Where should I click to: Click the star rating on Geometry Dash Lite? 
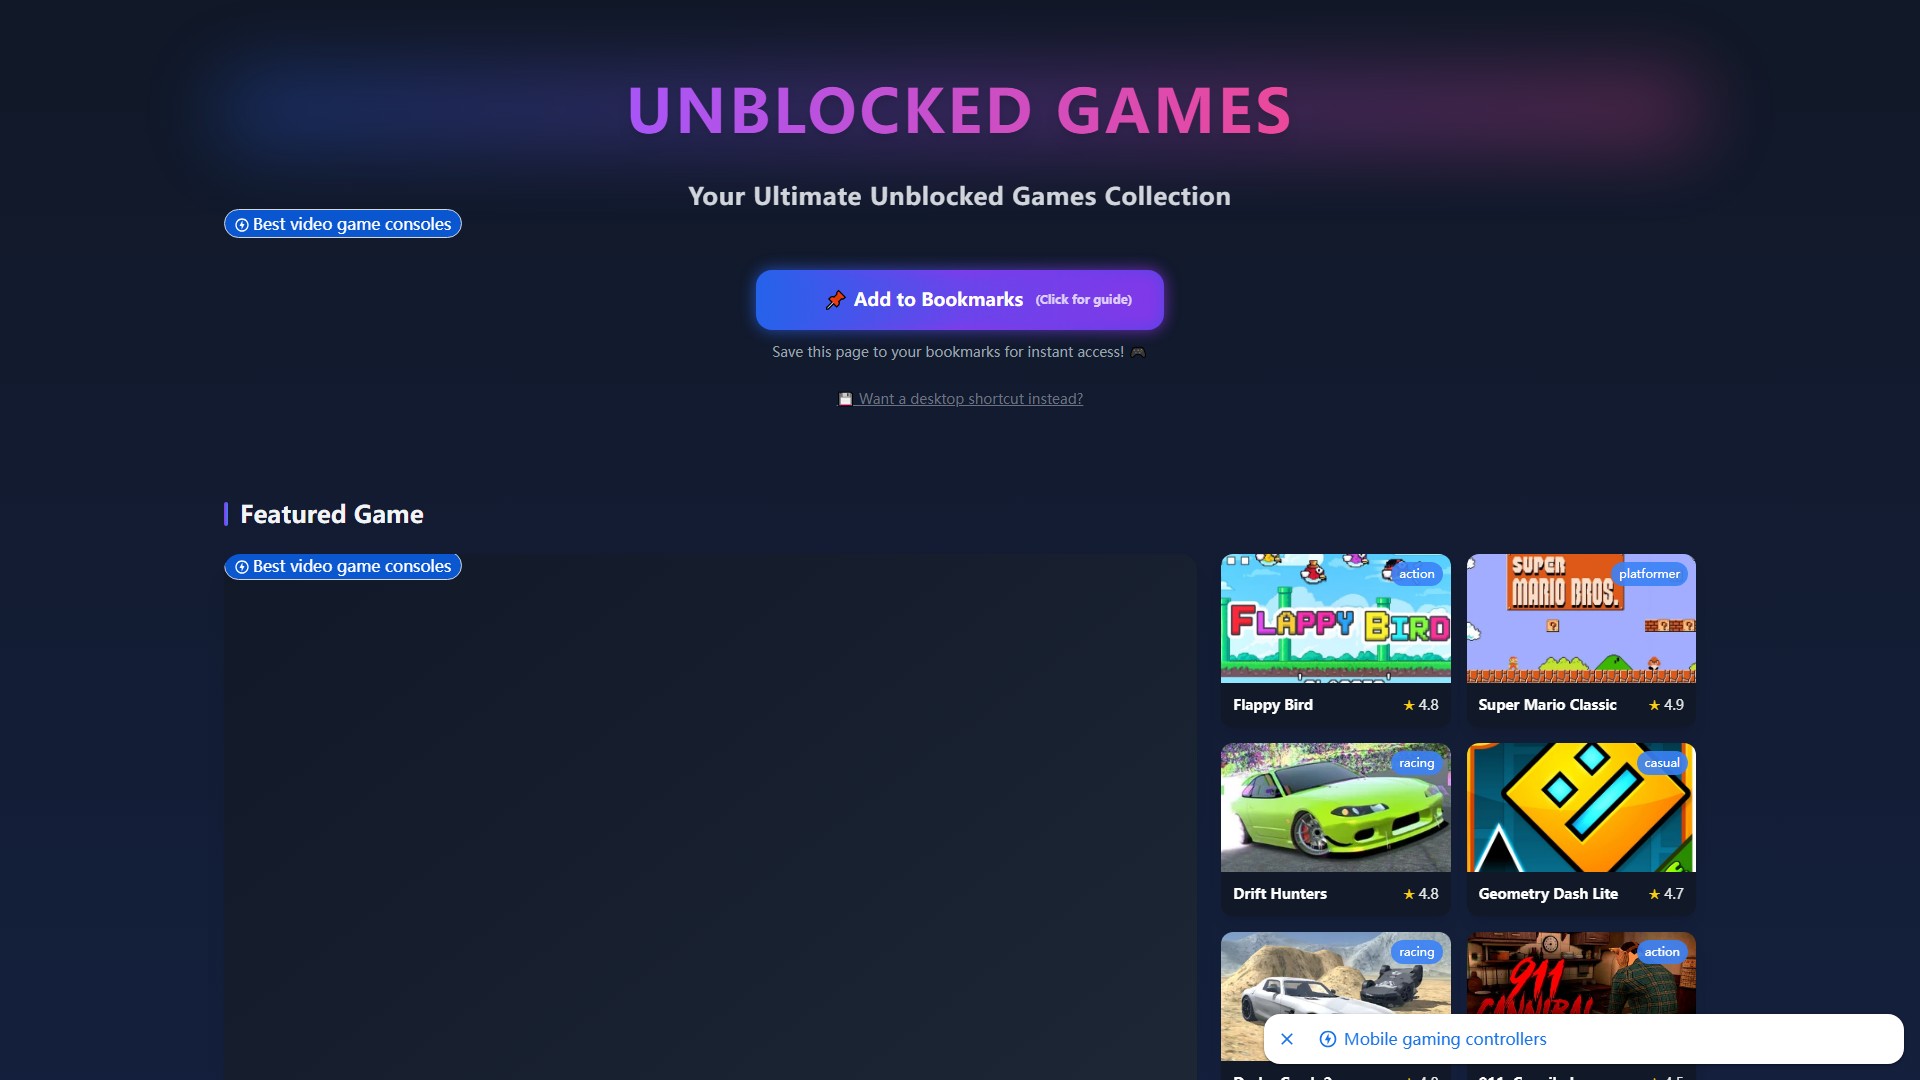[1666, 894]
